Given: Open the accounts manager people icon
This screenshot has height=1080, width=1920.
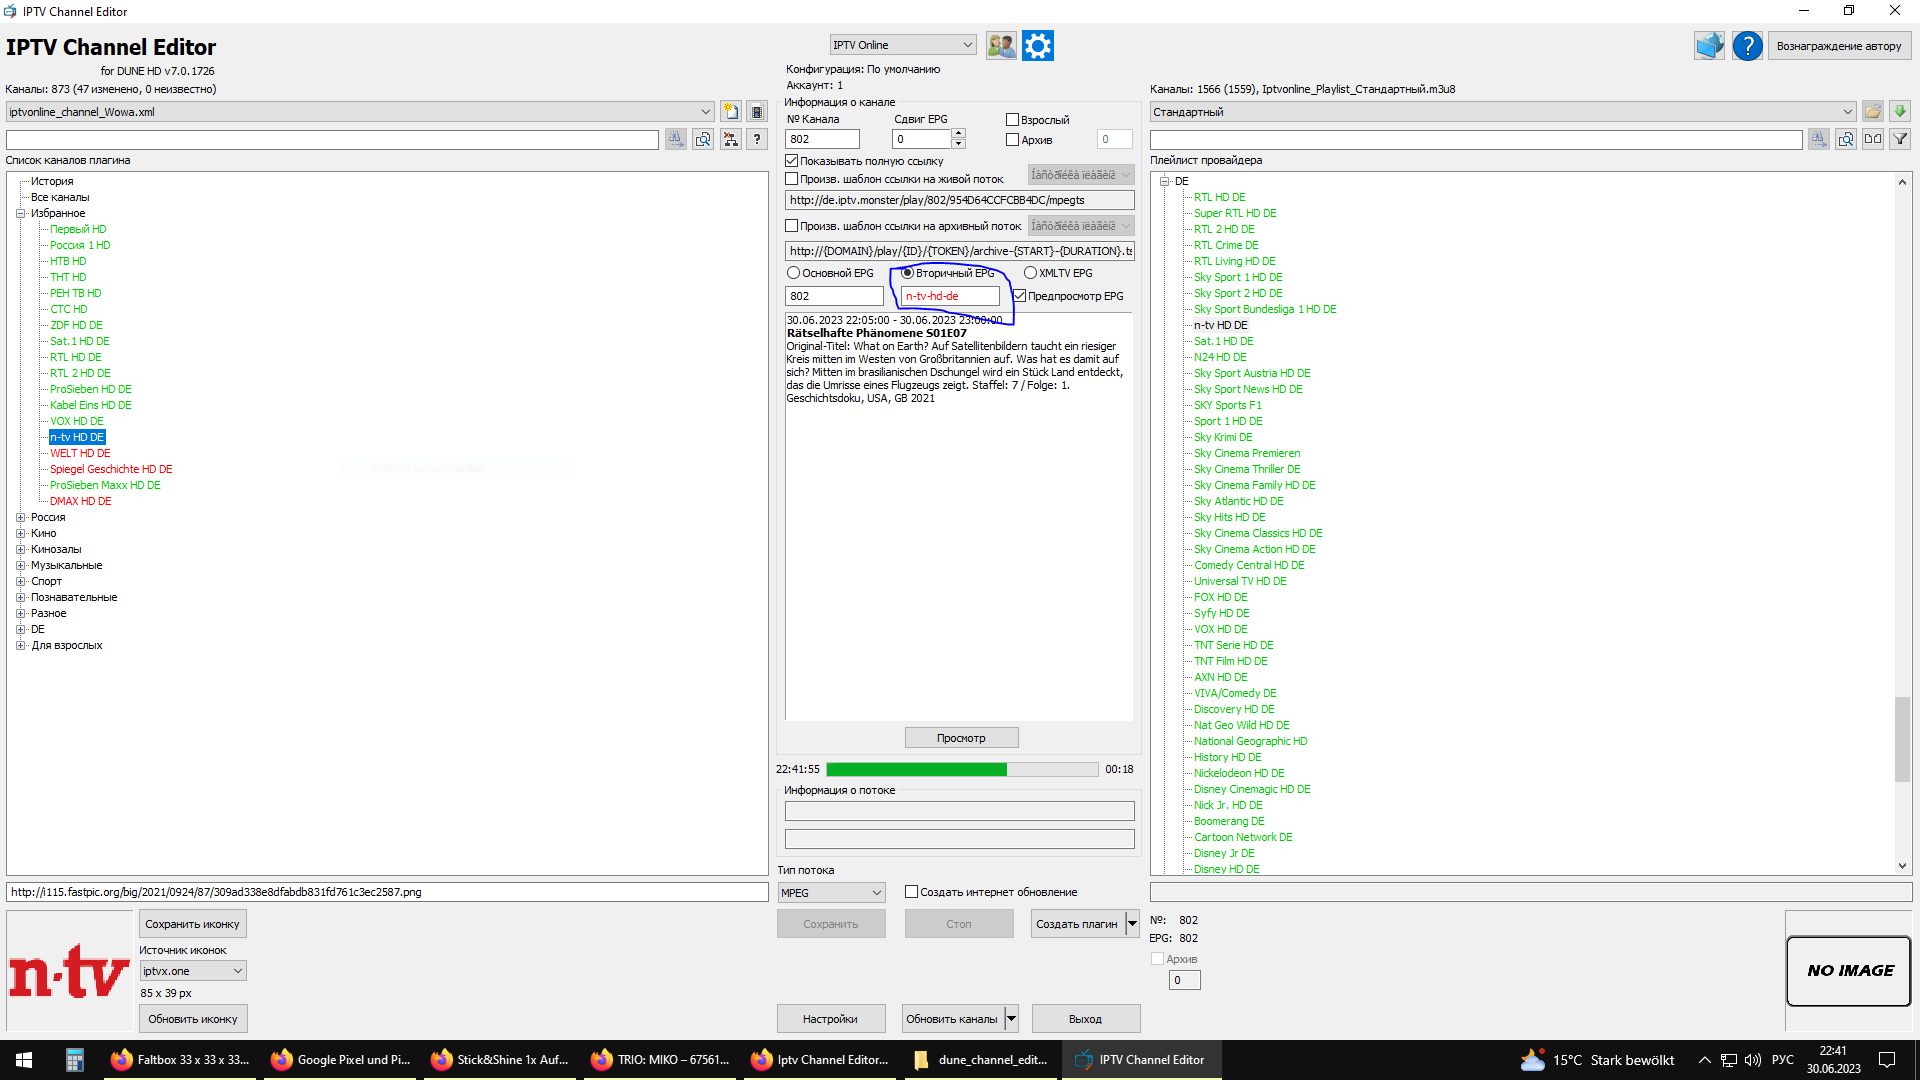Looking at the screenshot, I should pos(1001,46).
